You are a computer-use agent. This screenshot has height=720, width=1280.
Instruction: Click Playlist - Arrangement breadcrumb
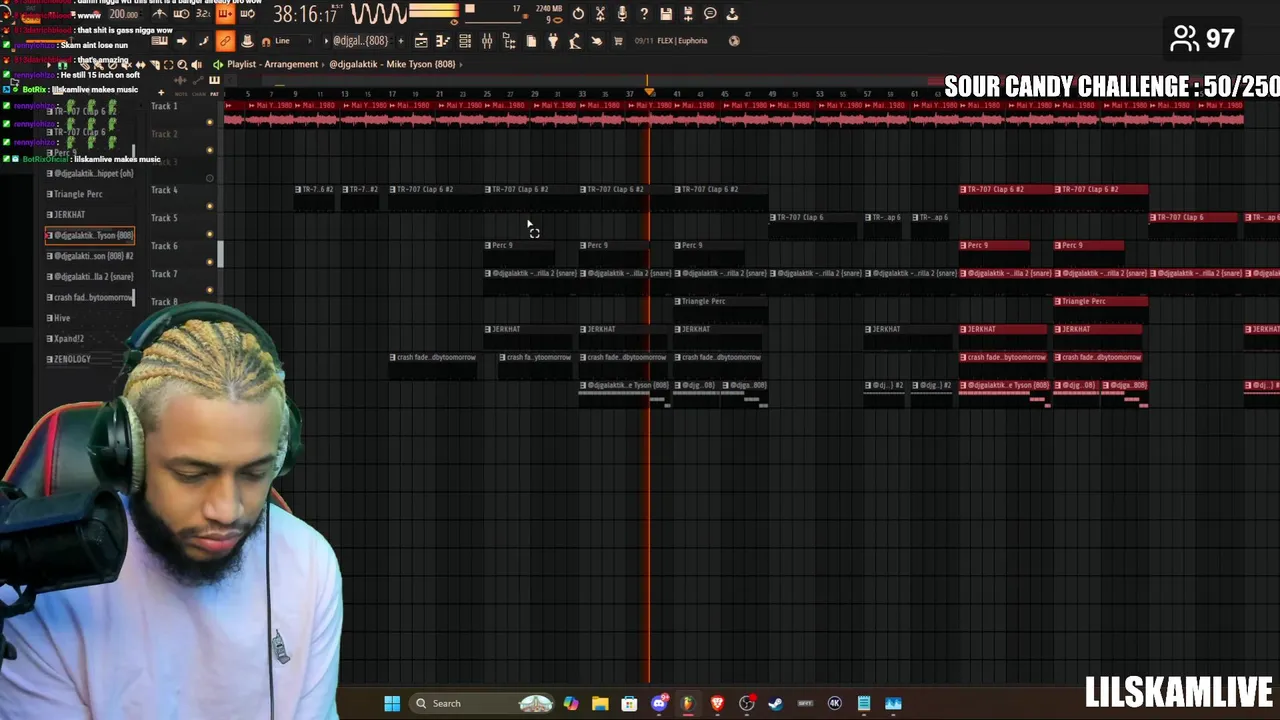(272, 64)
